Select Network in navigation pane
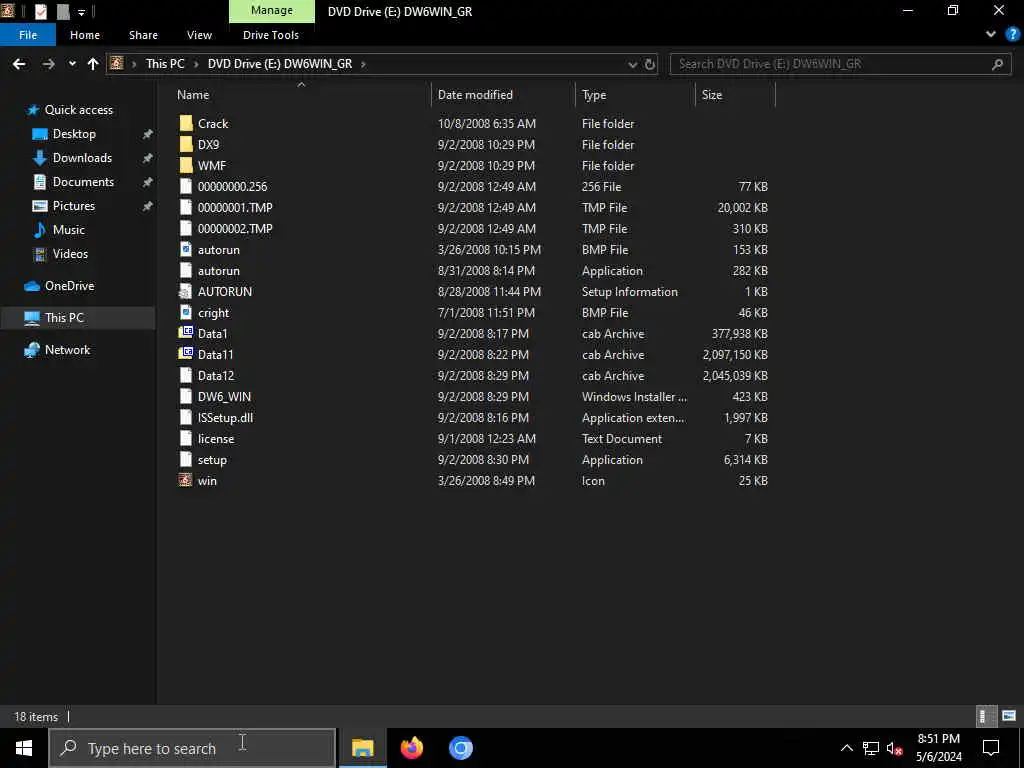Screen dimensions: 1024x768 pyautogui.click(x=67, y=350)
